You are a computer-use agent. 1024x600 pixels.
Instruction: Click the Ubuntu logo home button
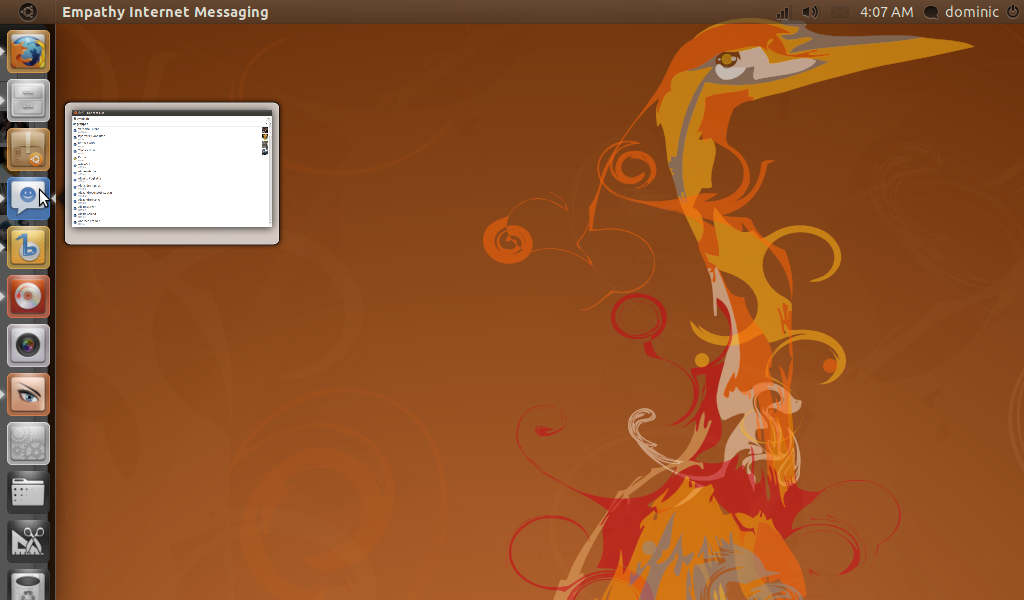pyautogui.click(x=27, y=12)
